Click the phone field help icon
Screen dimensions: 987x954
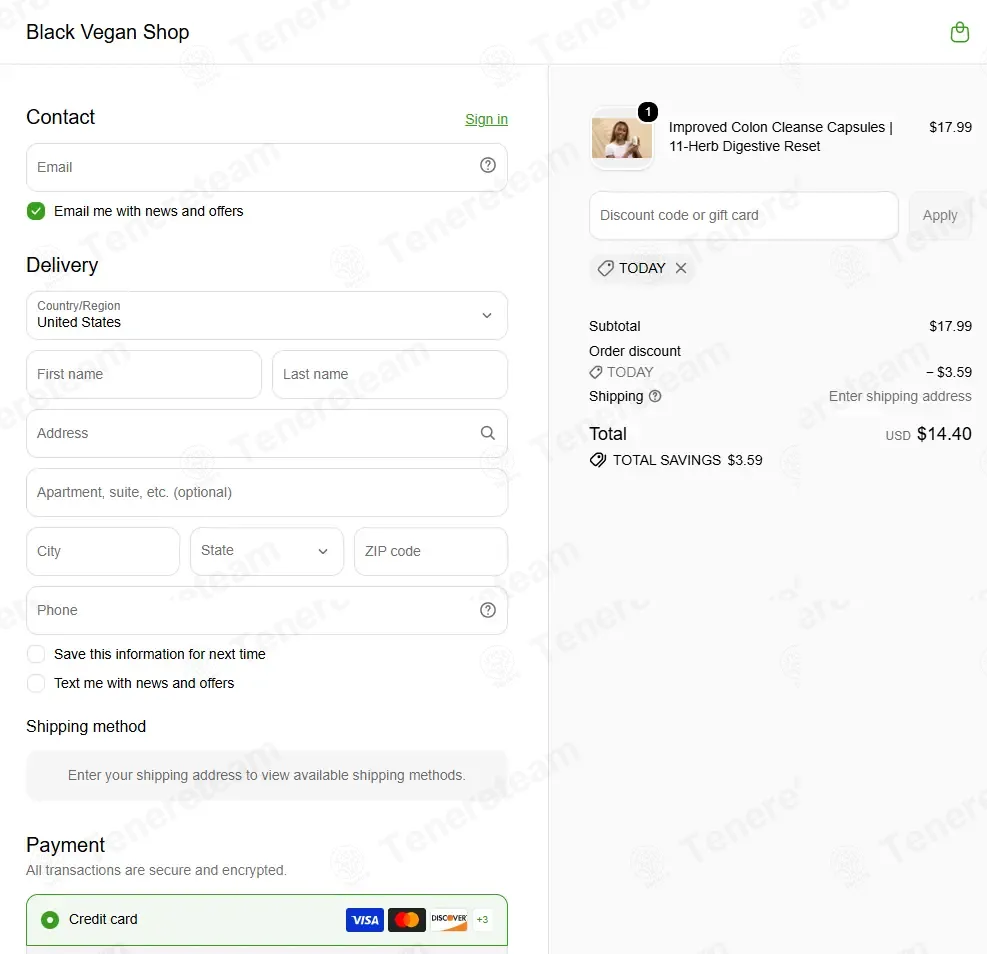click(x=487, y=610)
